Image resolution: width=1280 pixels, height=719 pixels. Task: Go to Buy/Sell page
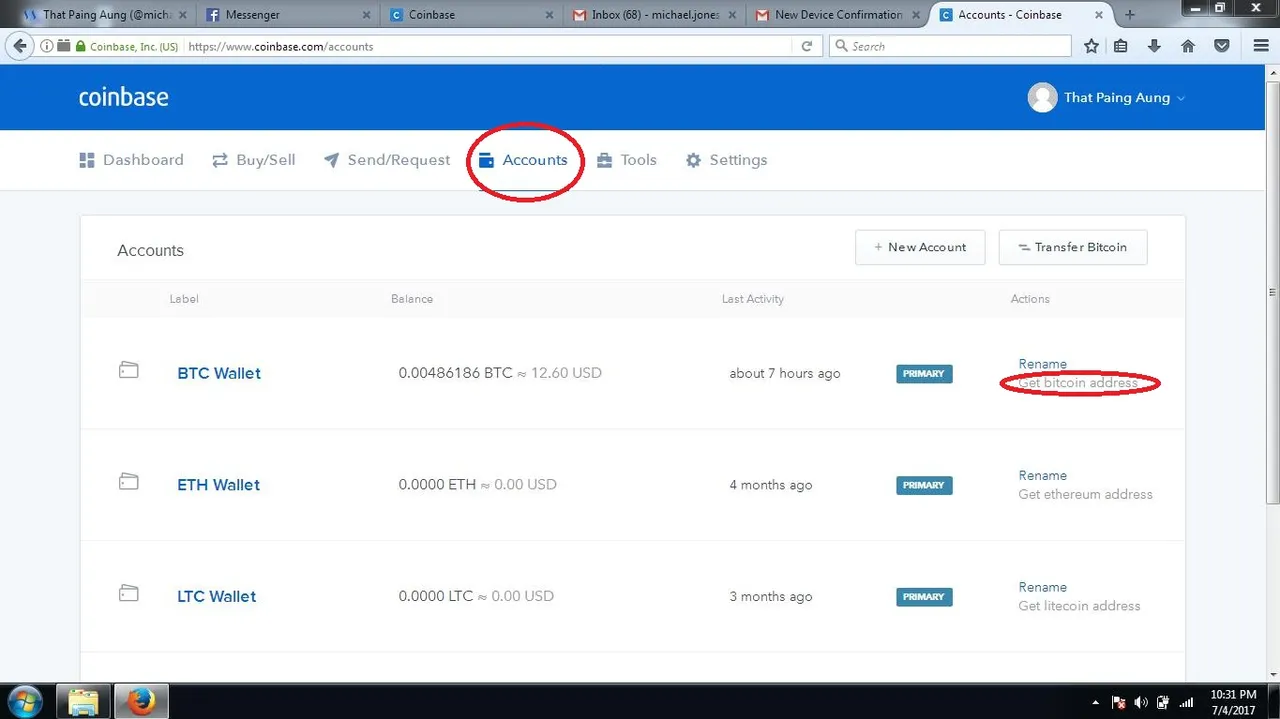(x=254, y=160)
